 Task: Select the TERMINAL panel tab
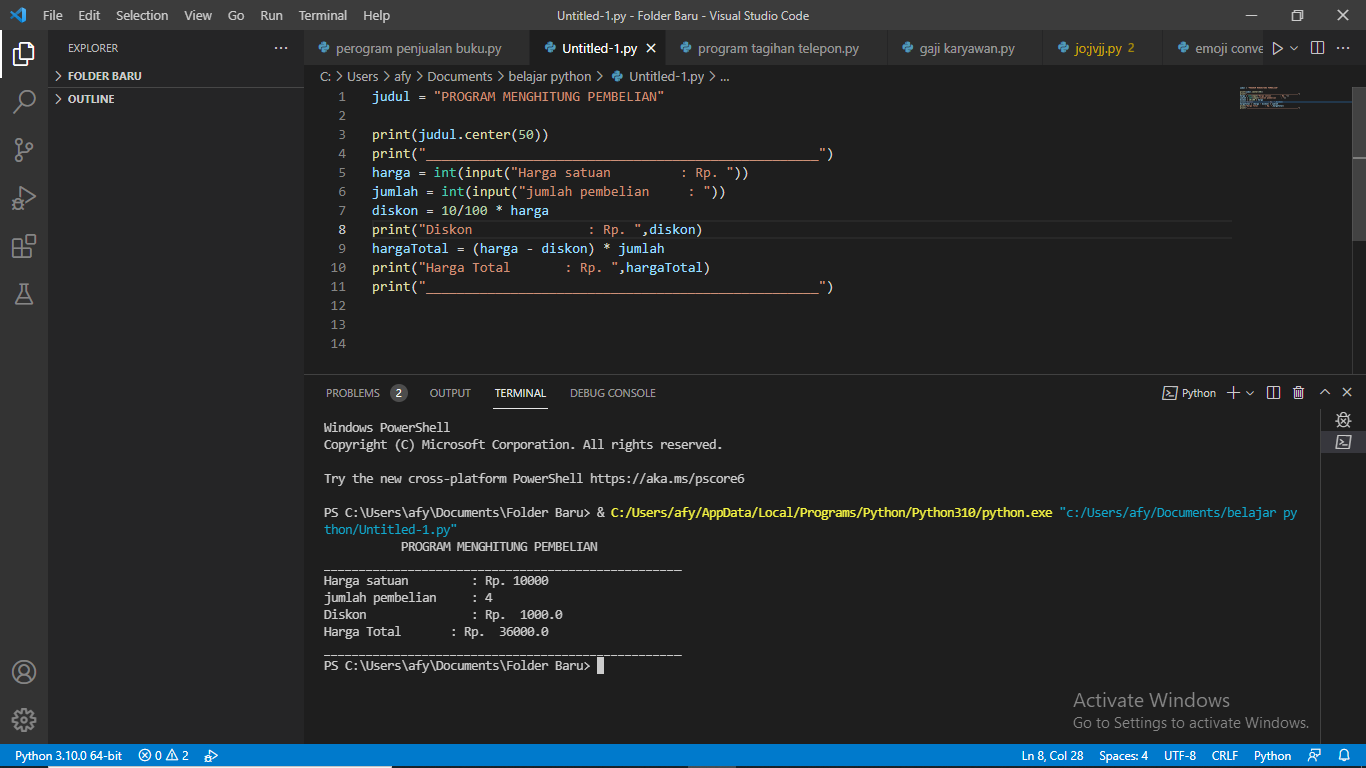520,393
